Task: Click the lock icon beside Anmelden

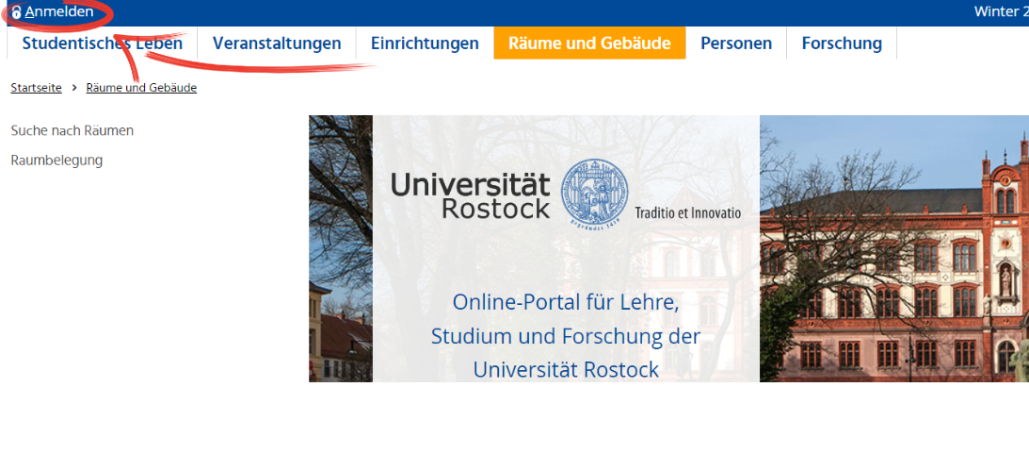Action: tap(16, 12)
